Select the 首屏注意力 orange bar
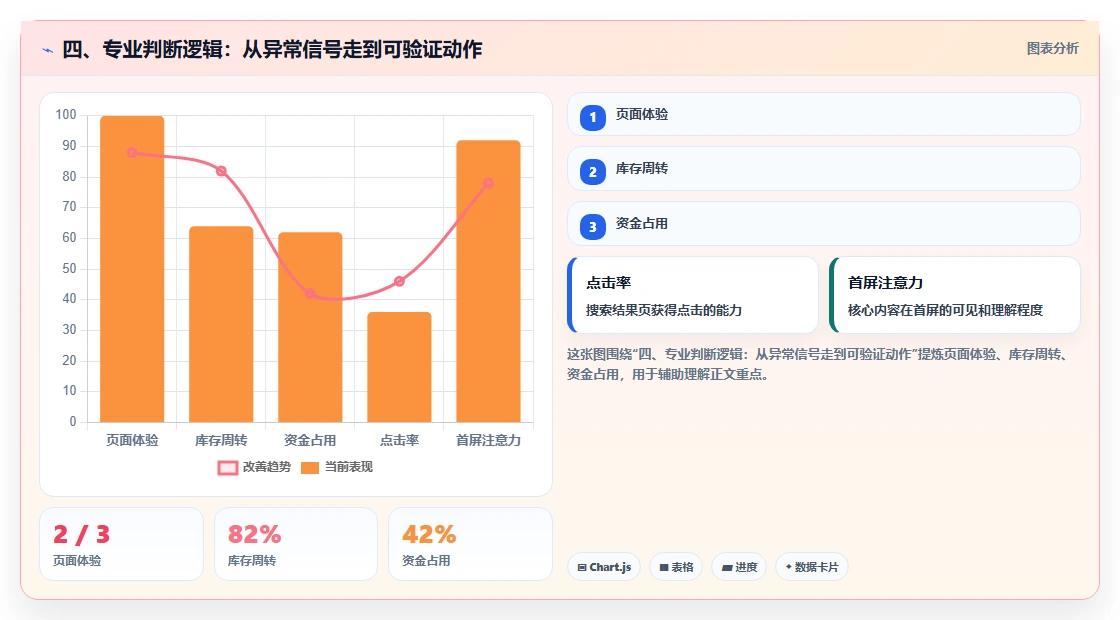 point(489,281)
